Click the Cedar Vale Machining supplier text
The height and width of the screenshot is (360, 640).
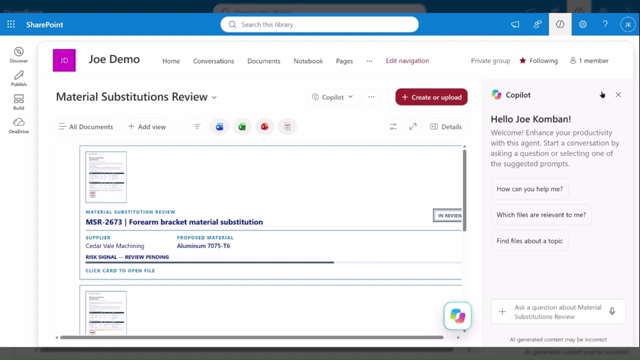[x=115, y=246]
